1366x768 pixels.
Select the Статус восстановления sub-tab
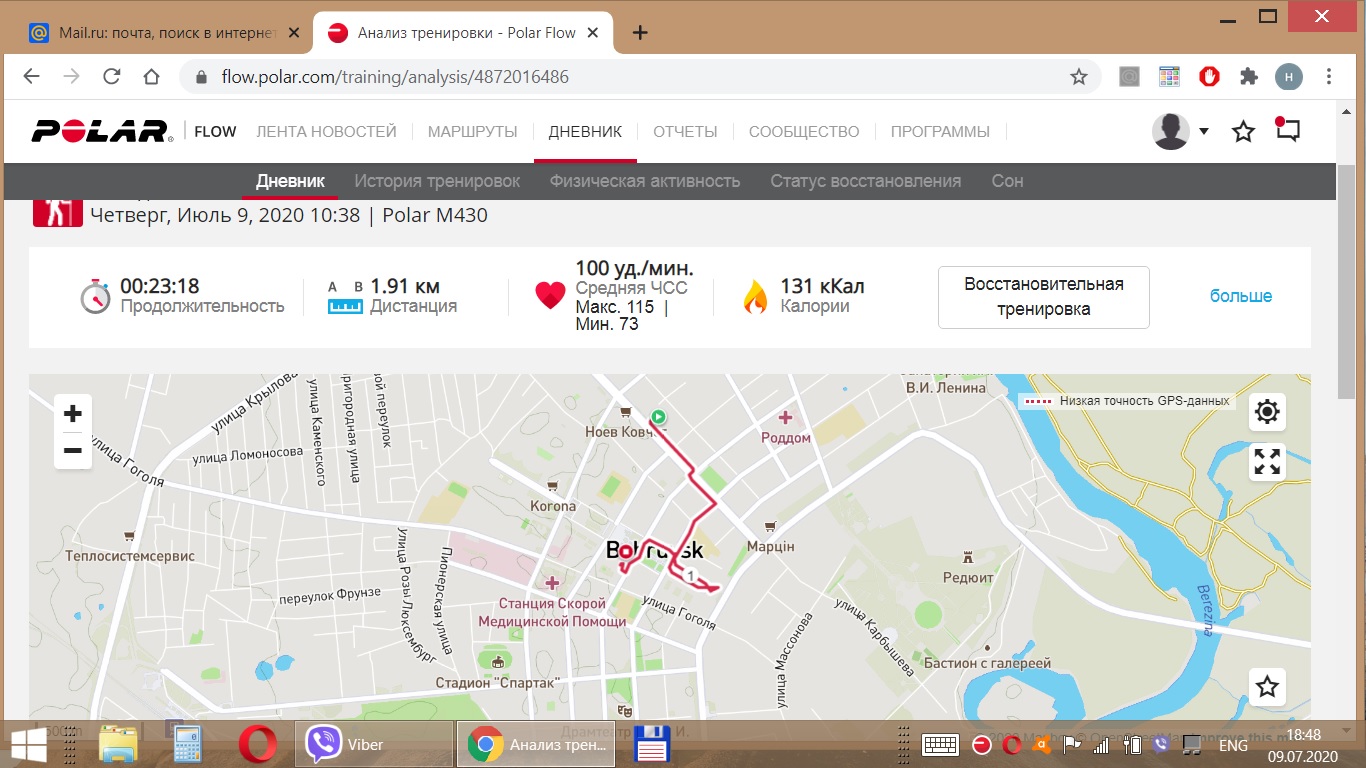866,181
